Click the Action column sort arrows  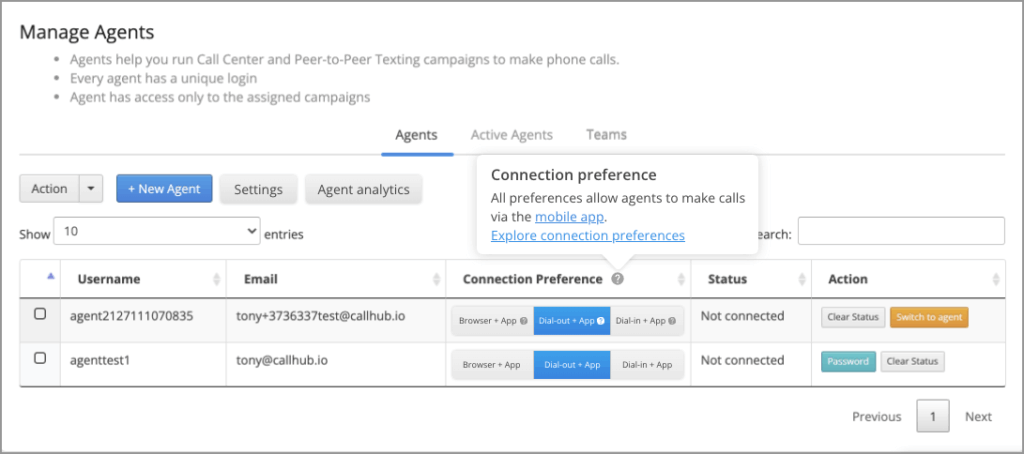tap(996, 279)
